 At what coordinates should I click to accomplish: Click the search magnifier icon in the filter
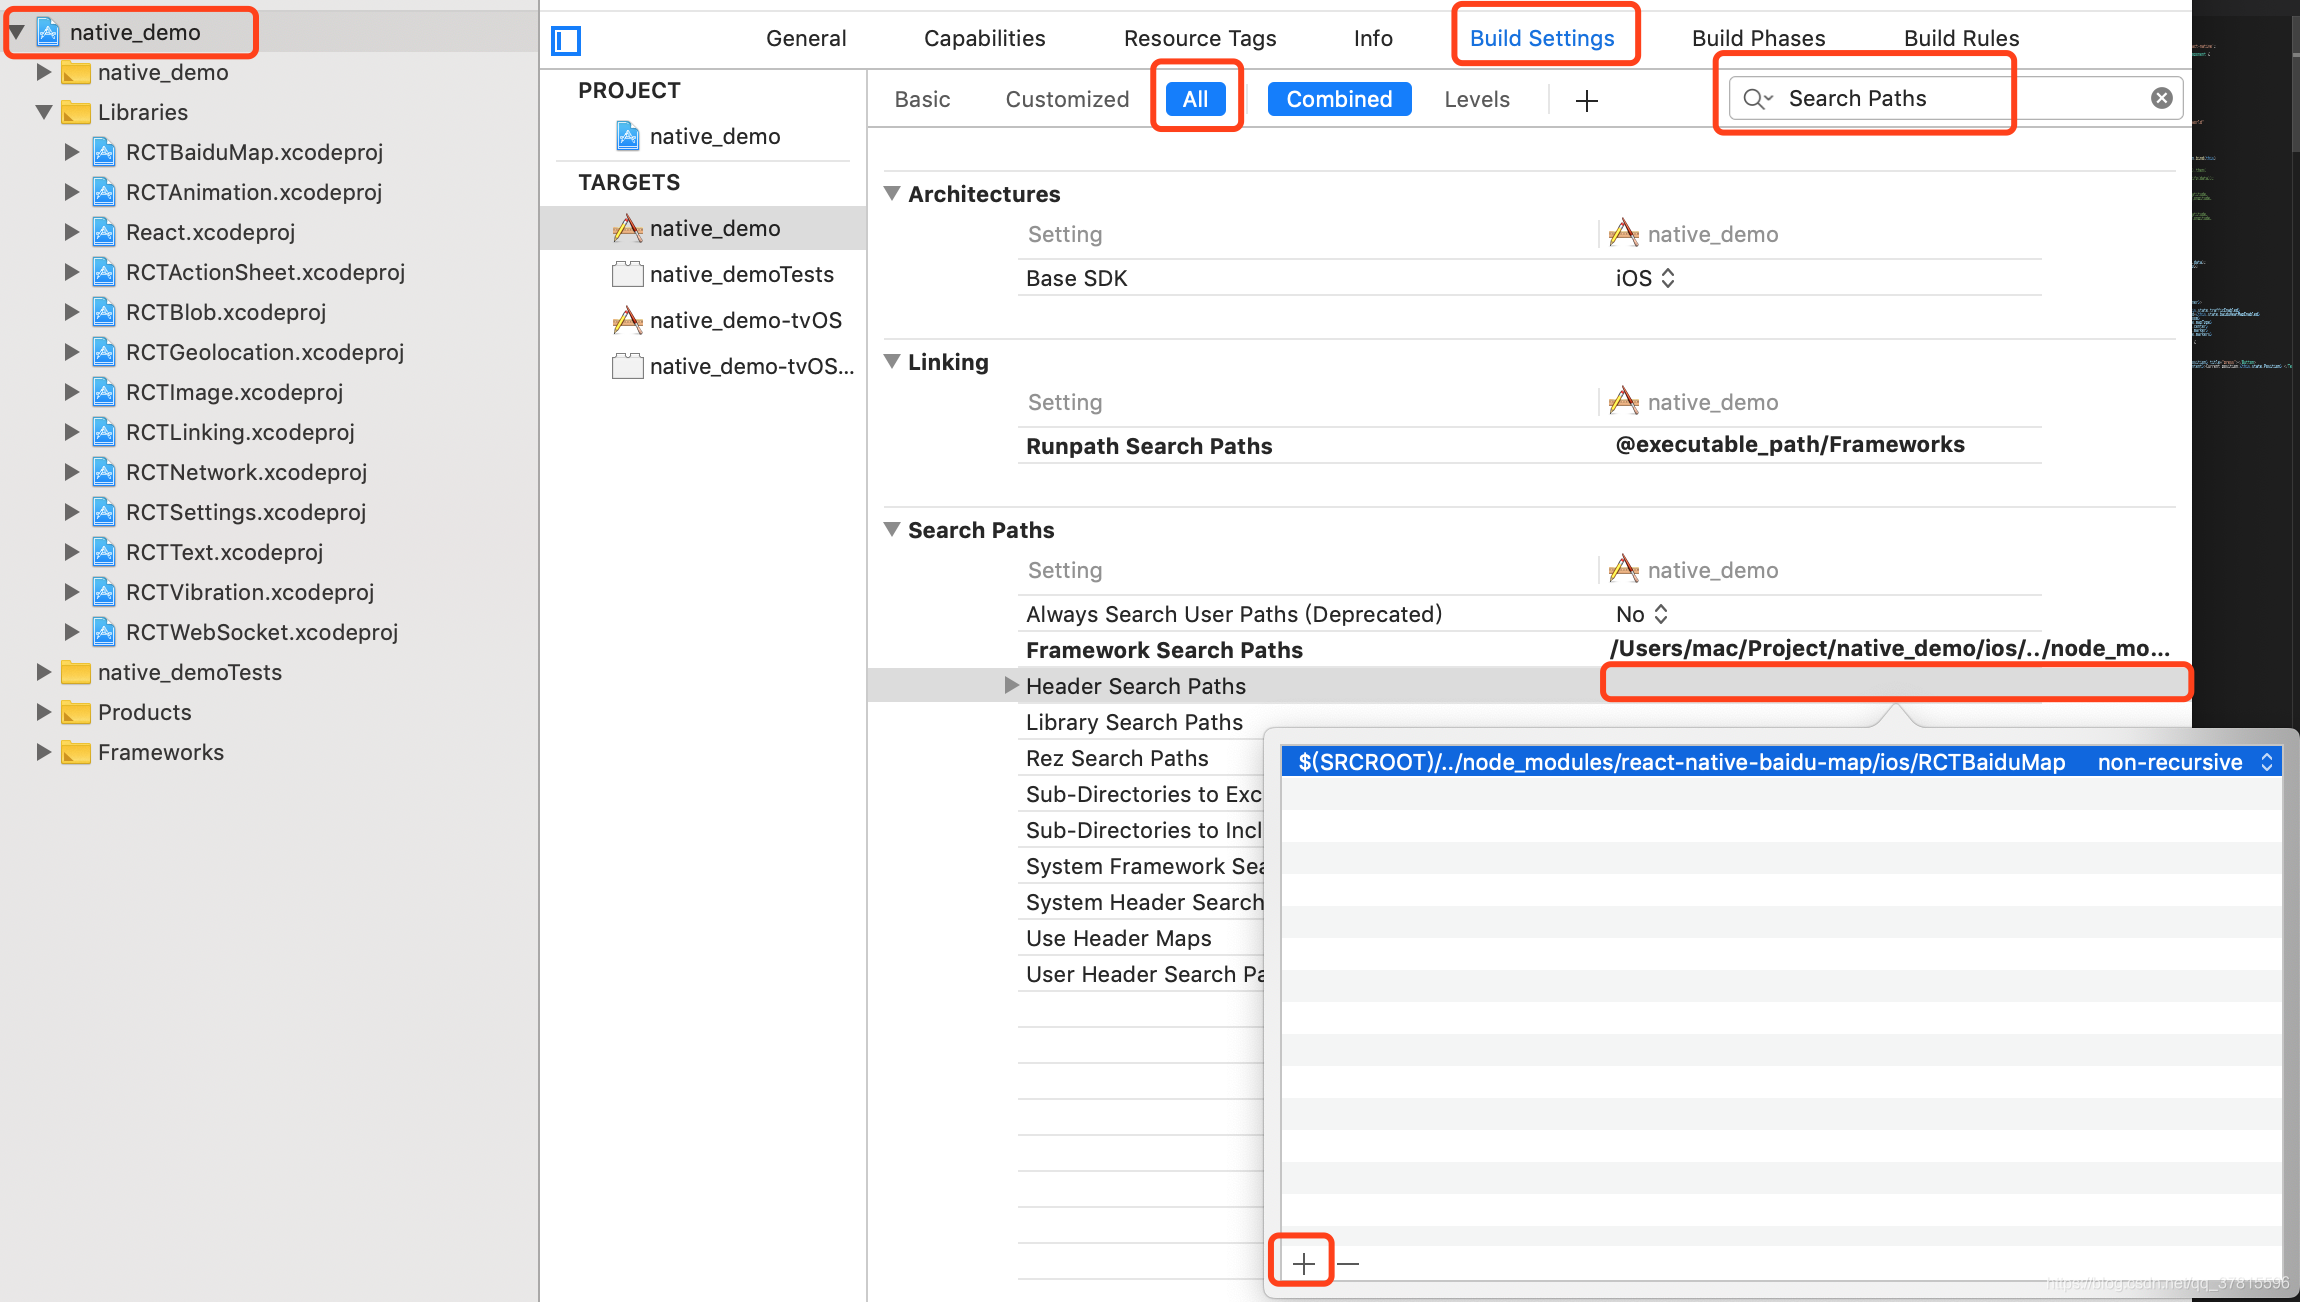tap(1756, 99)
